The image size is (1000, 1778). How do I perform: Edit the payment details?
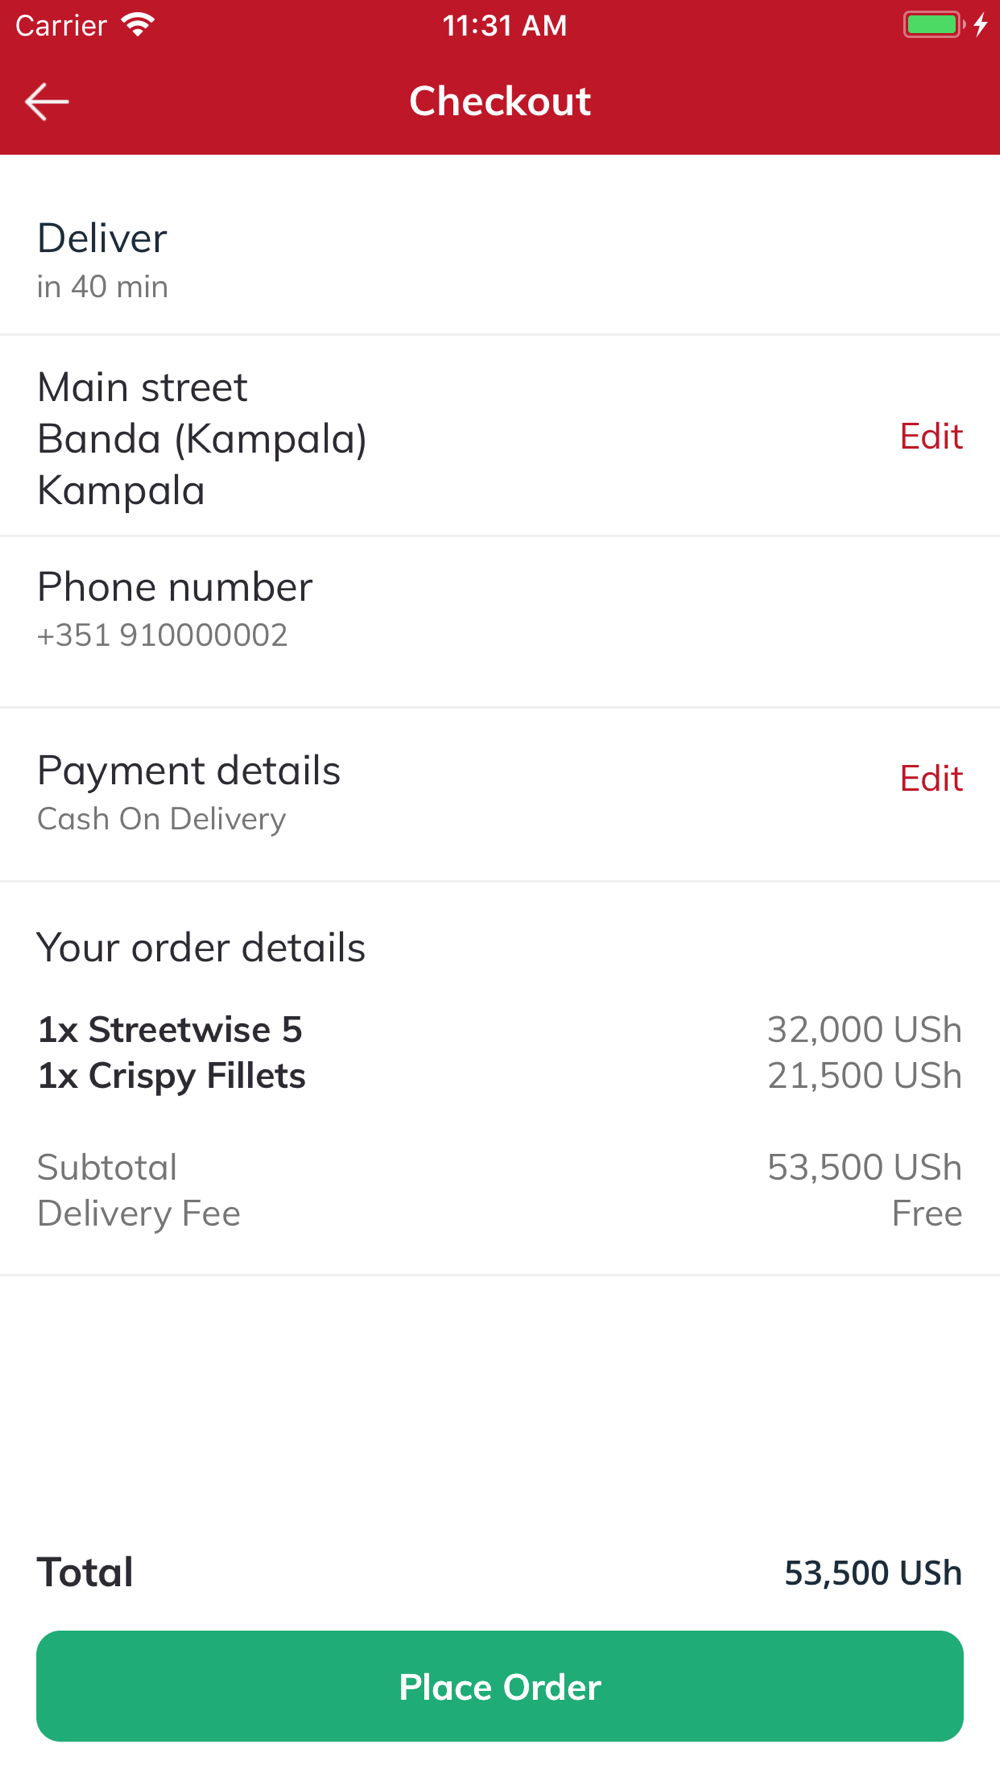(x=930, y=778)
